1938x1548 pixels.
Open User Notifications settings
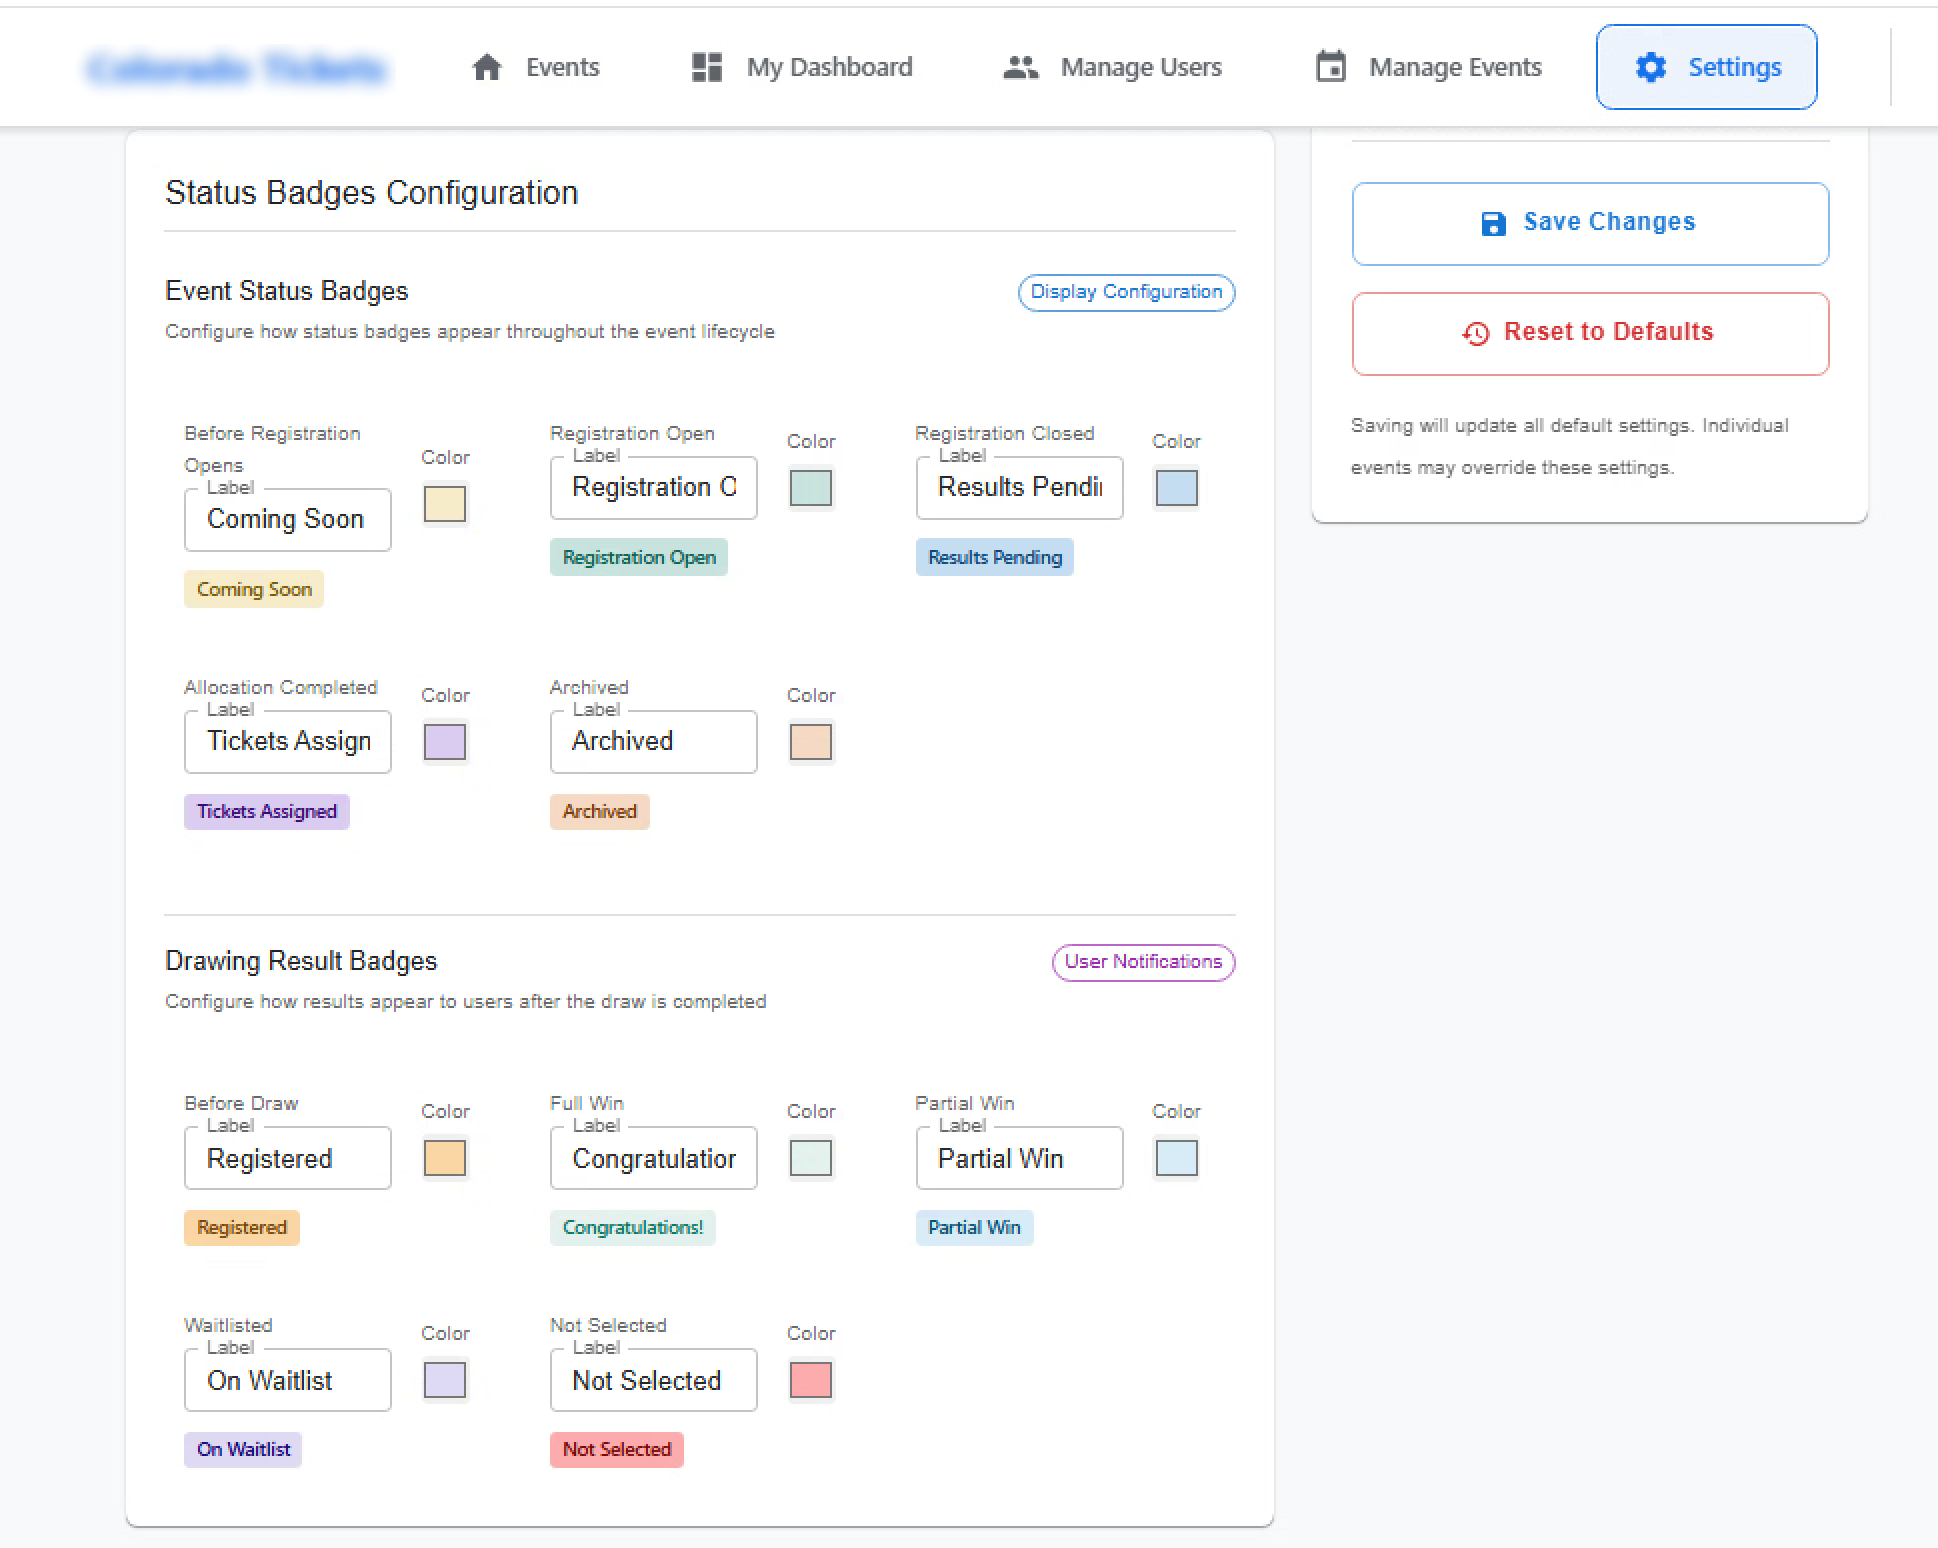click(1143, 962)
